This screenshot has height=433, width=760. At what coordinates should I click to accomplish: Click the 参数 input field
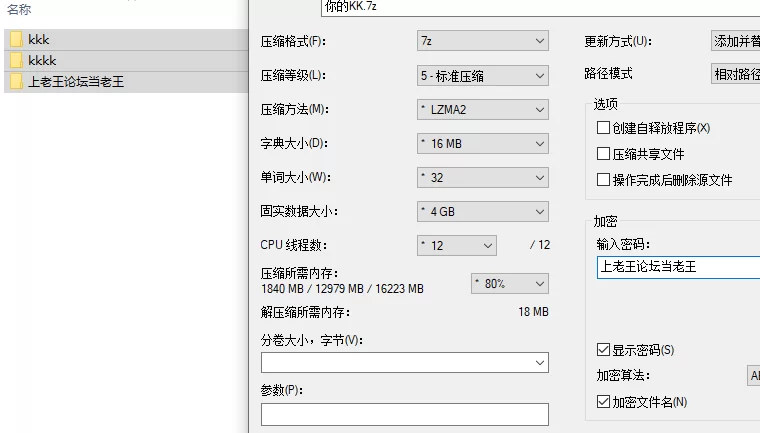click(x=405, y=415)
